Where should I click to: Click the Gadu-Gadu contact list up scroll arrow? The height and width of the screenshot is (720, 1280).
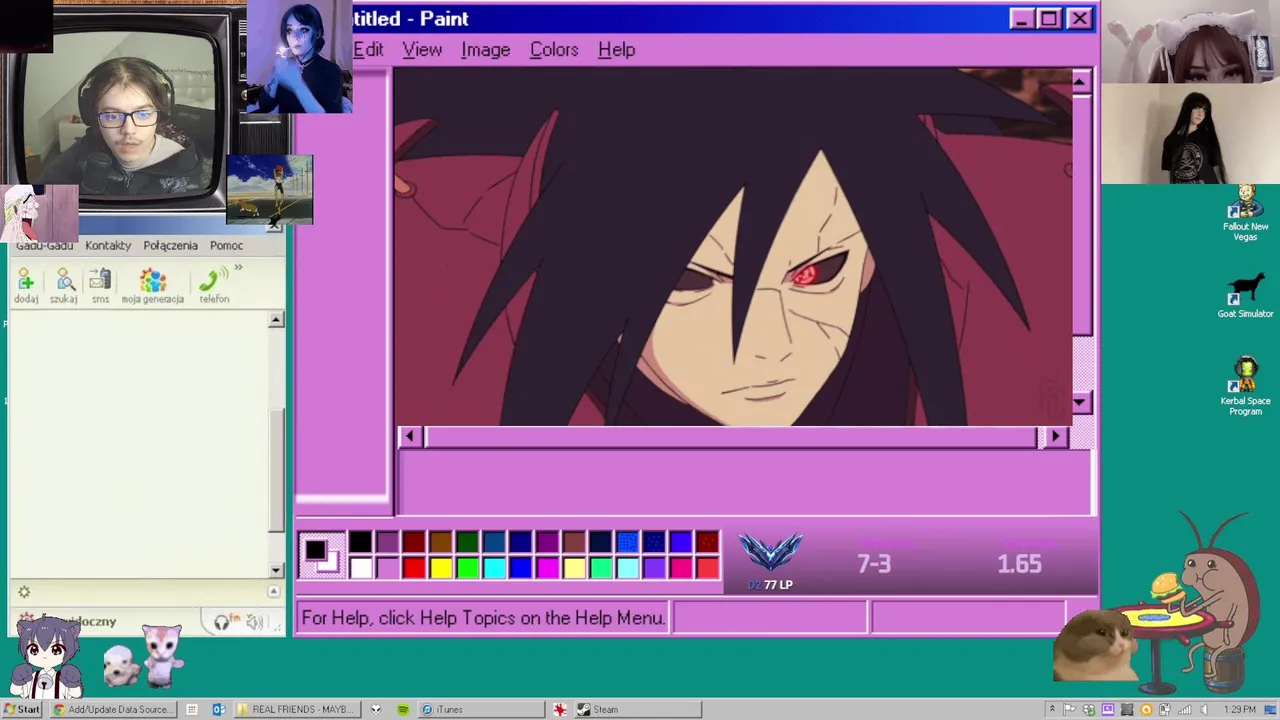276,320
